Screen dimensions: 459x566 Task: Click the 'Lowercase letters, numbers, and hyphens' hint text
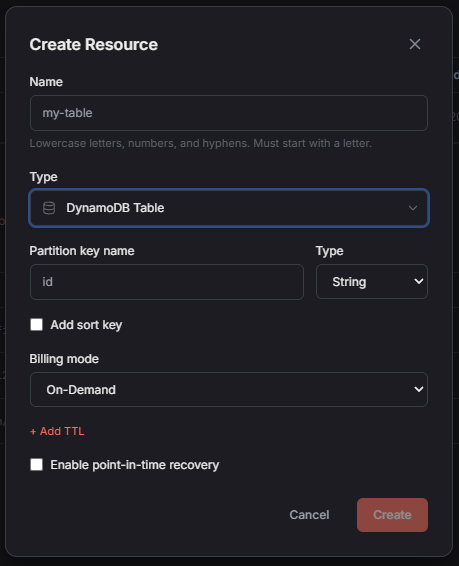tap(200, 143)
